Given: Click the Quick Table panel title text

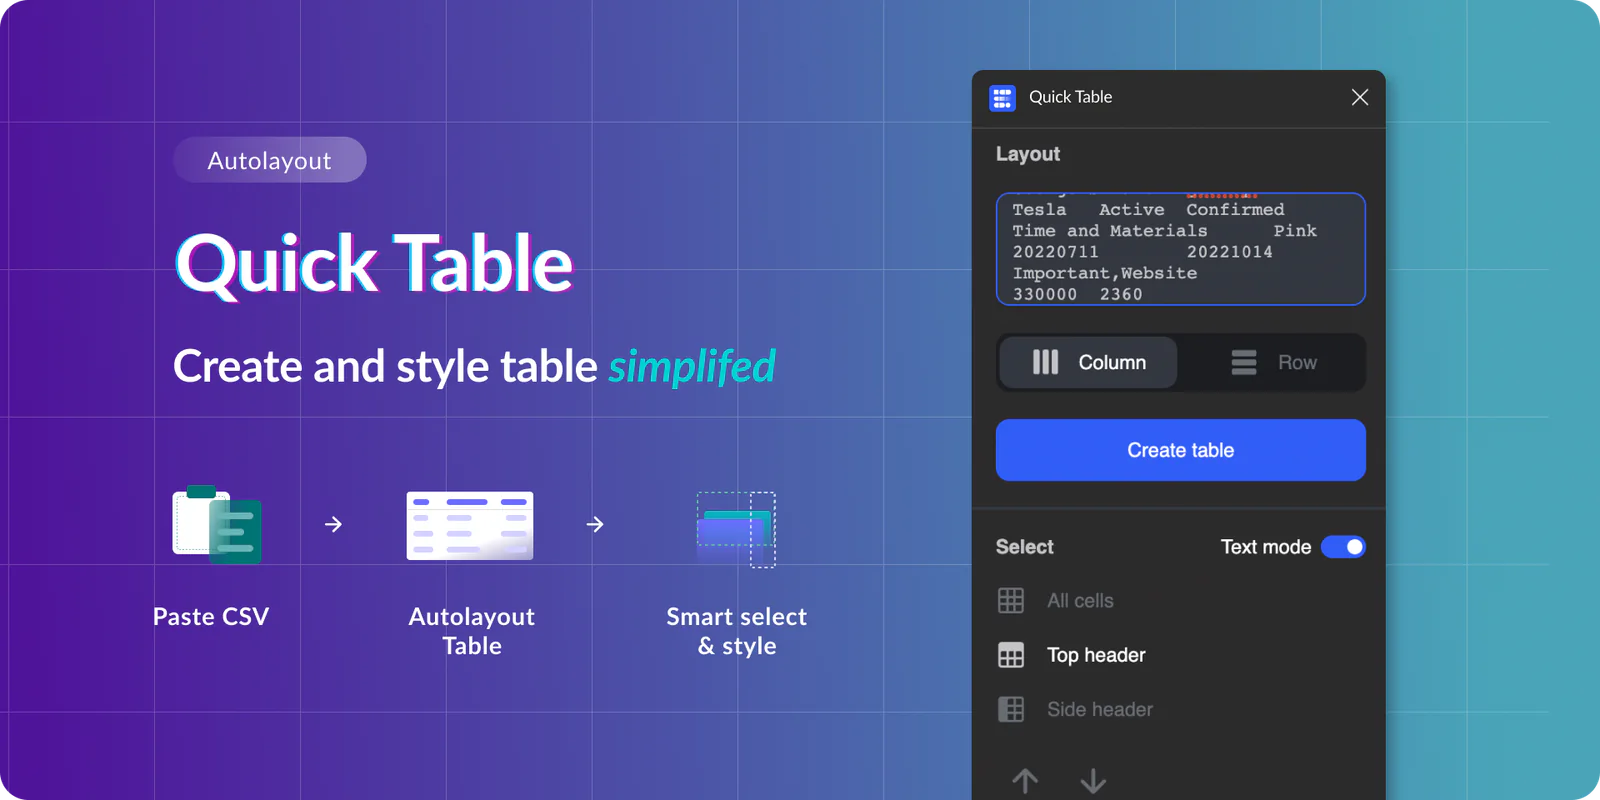Looking at the screenshot, I should (1070, 97).
